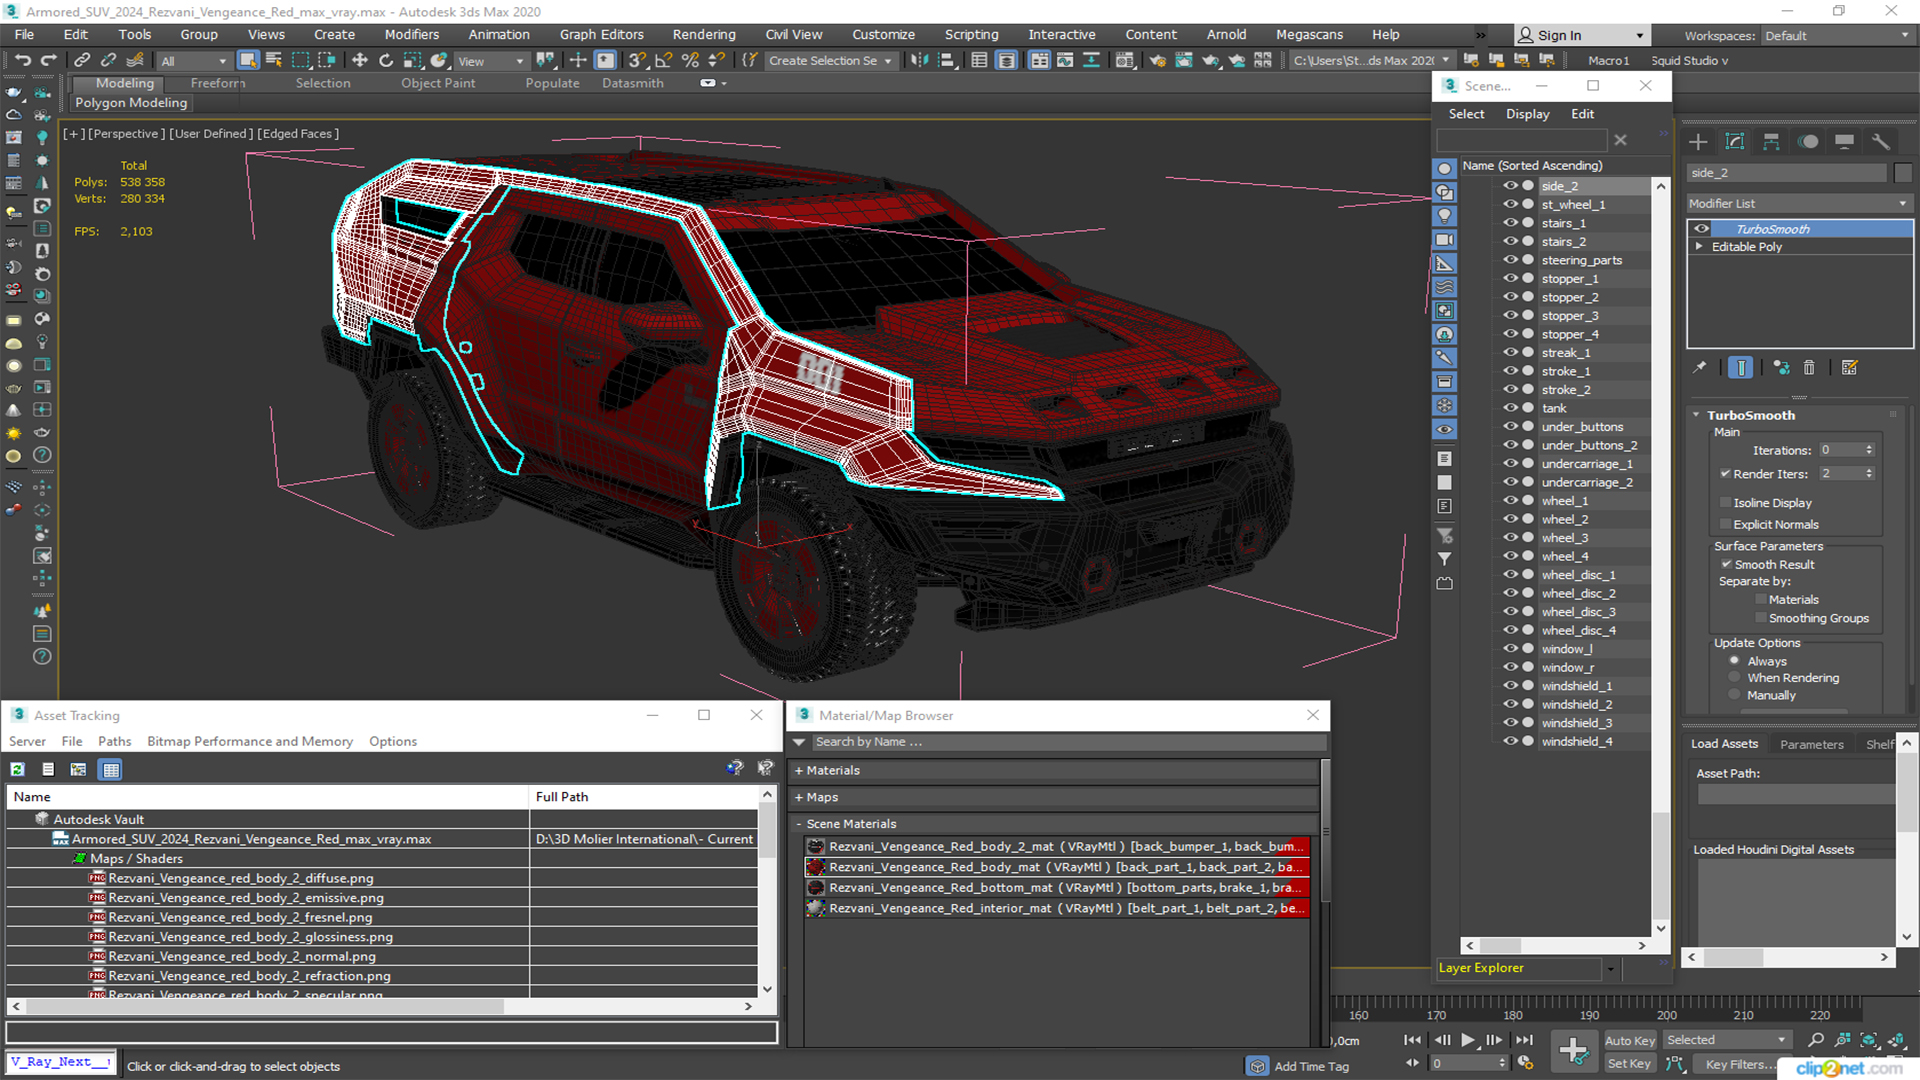The height and width of the screenshot is (1080, 1920).
Task: Hide the tank object via eye icon
Action: (1510, 408)
